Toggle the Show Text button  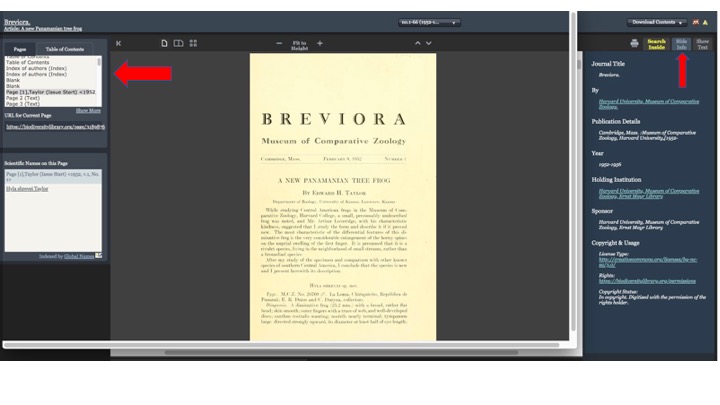pos(703,44)
